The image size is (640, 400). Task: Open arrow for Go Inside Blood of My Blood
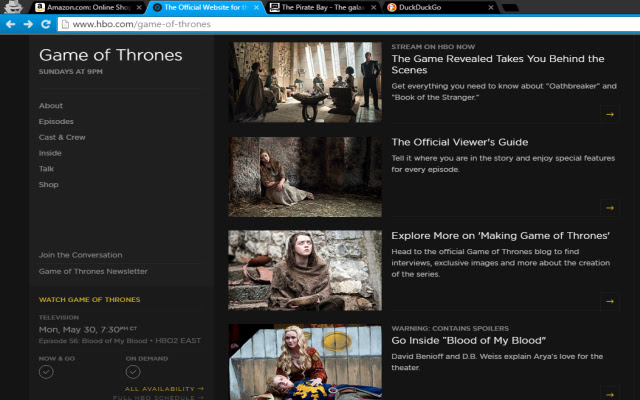610,393
